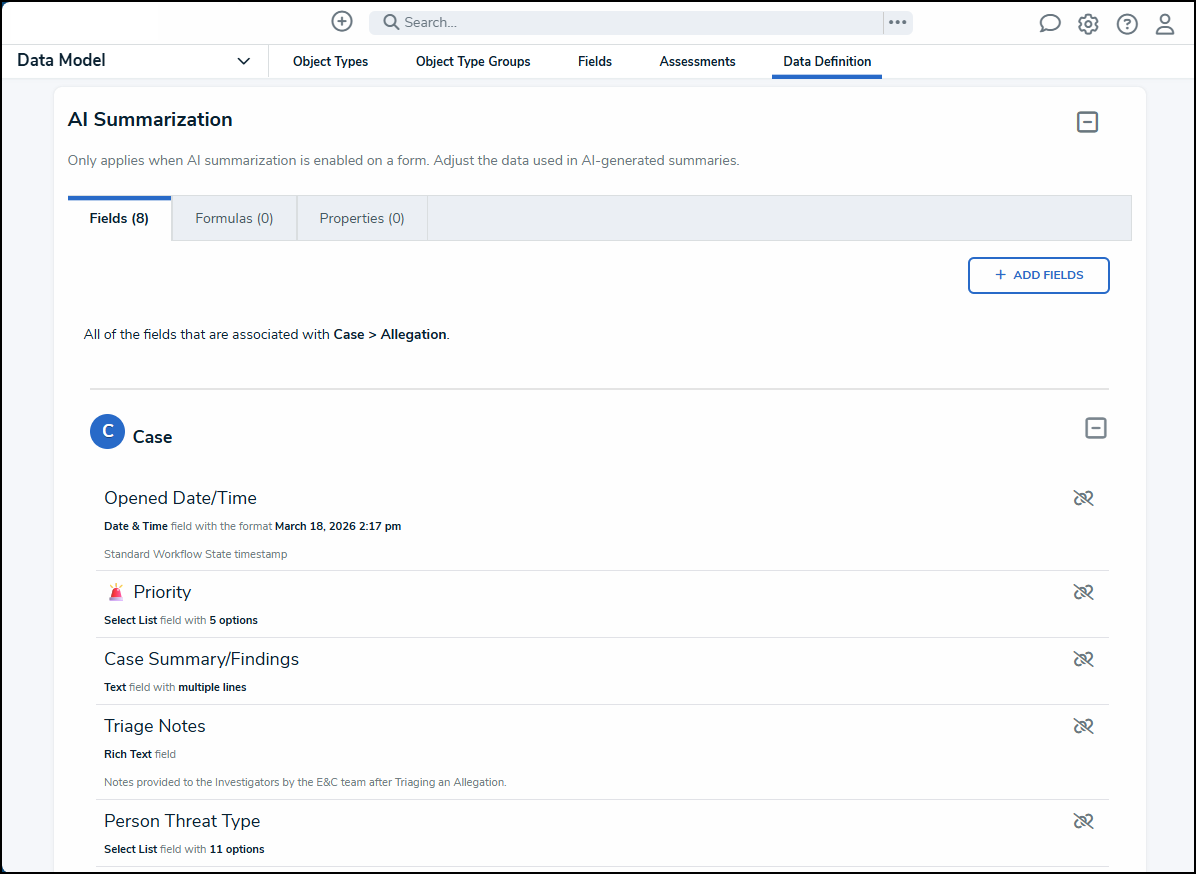This screenshot has height=874, width=1196.
Task: Unlink the Opened Date/Time field
Action: tap(1083, 498)
